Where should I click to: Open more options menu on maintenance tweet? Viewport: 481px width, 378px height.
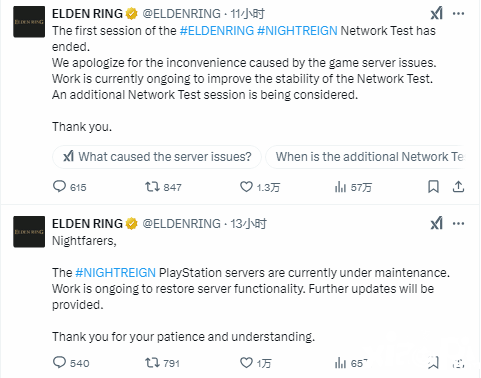(x=458, y=223)
